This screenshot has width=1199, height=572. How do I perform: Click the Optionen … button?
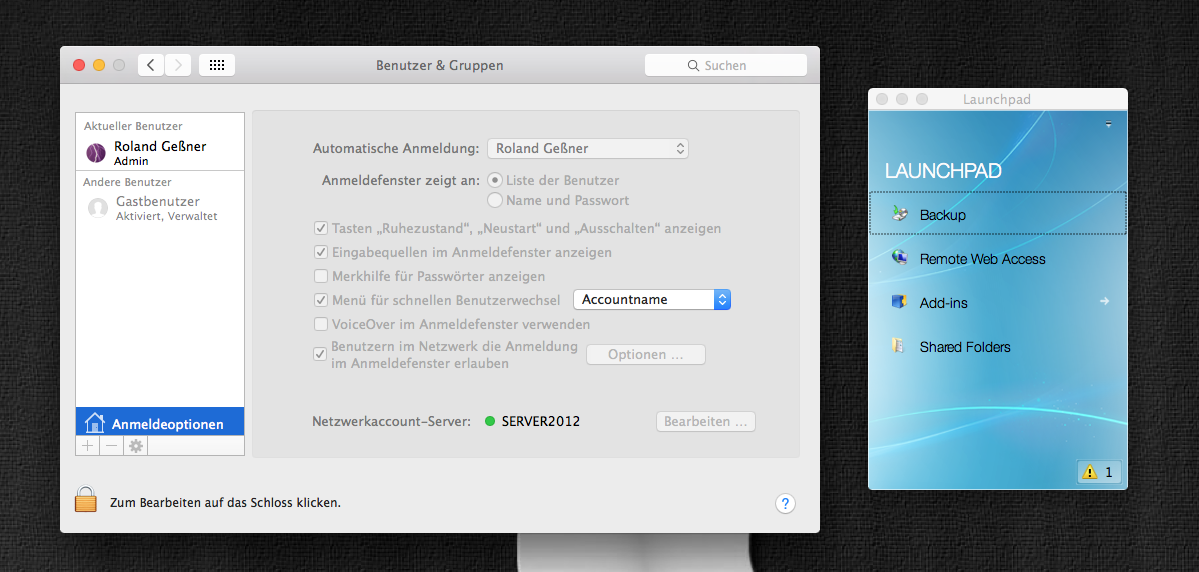tap(645, 355)
